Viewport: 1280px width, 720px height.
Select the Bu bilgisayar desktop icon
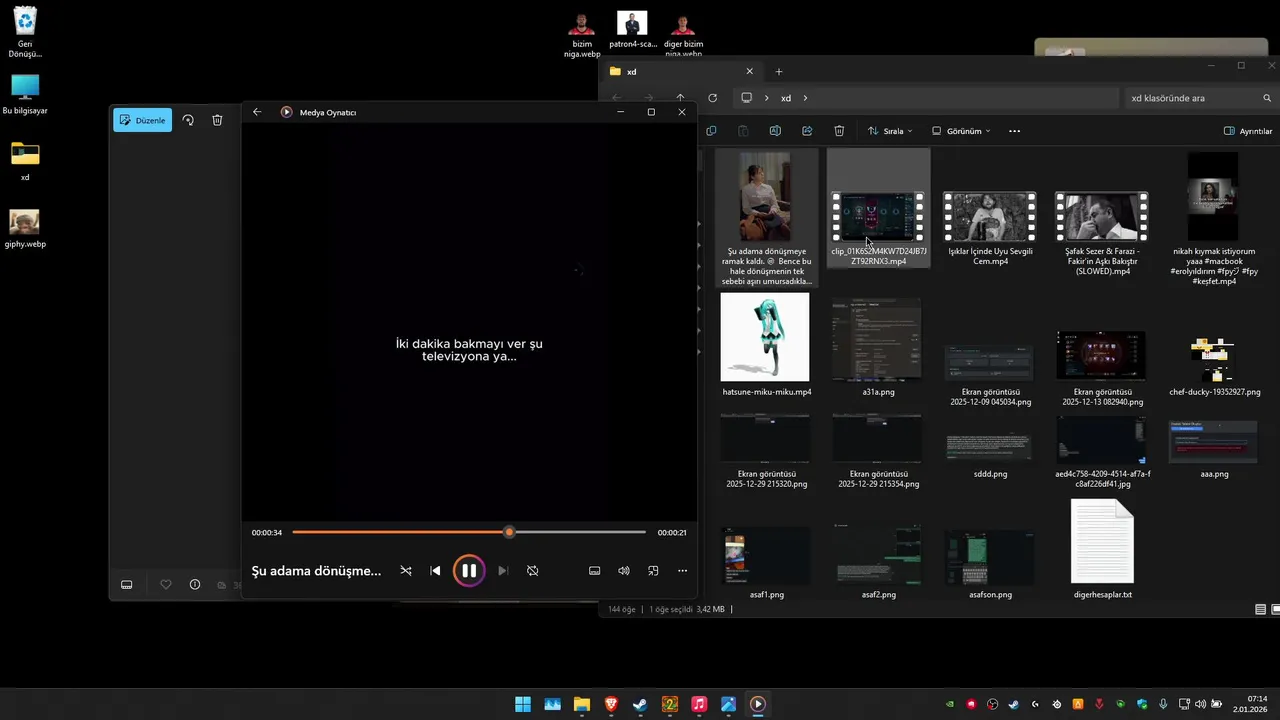(25, 95)
